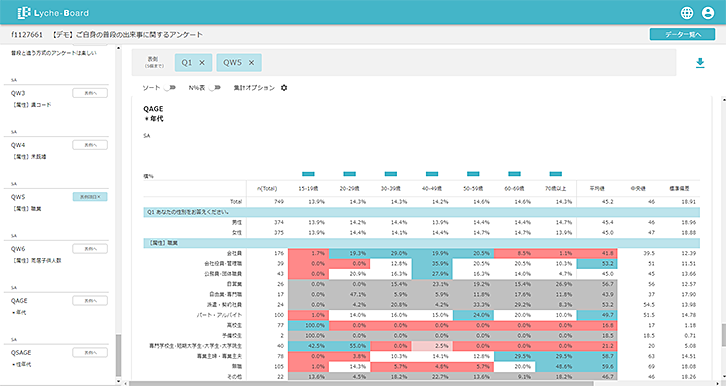Add QW4 to the table side

click(90, 145)
